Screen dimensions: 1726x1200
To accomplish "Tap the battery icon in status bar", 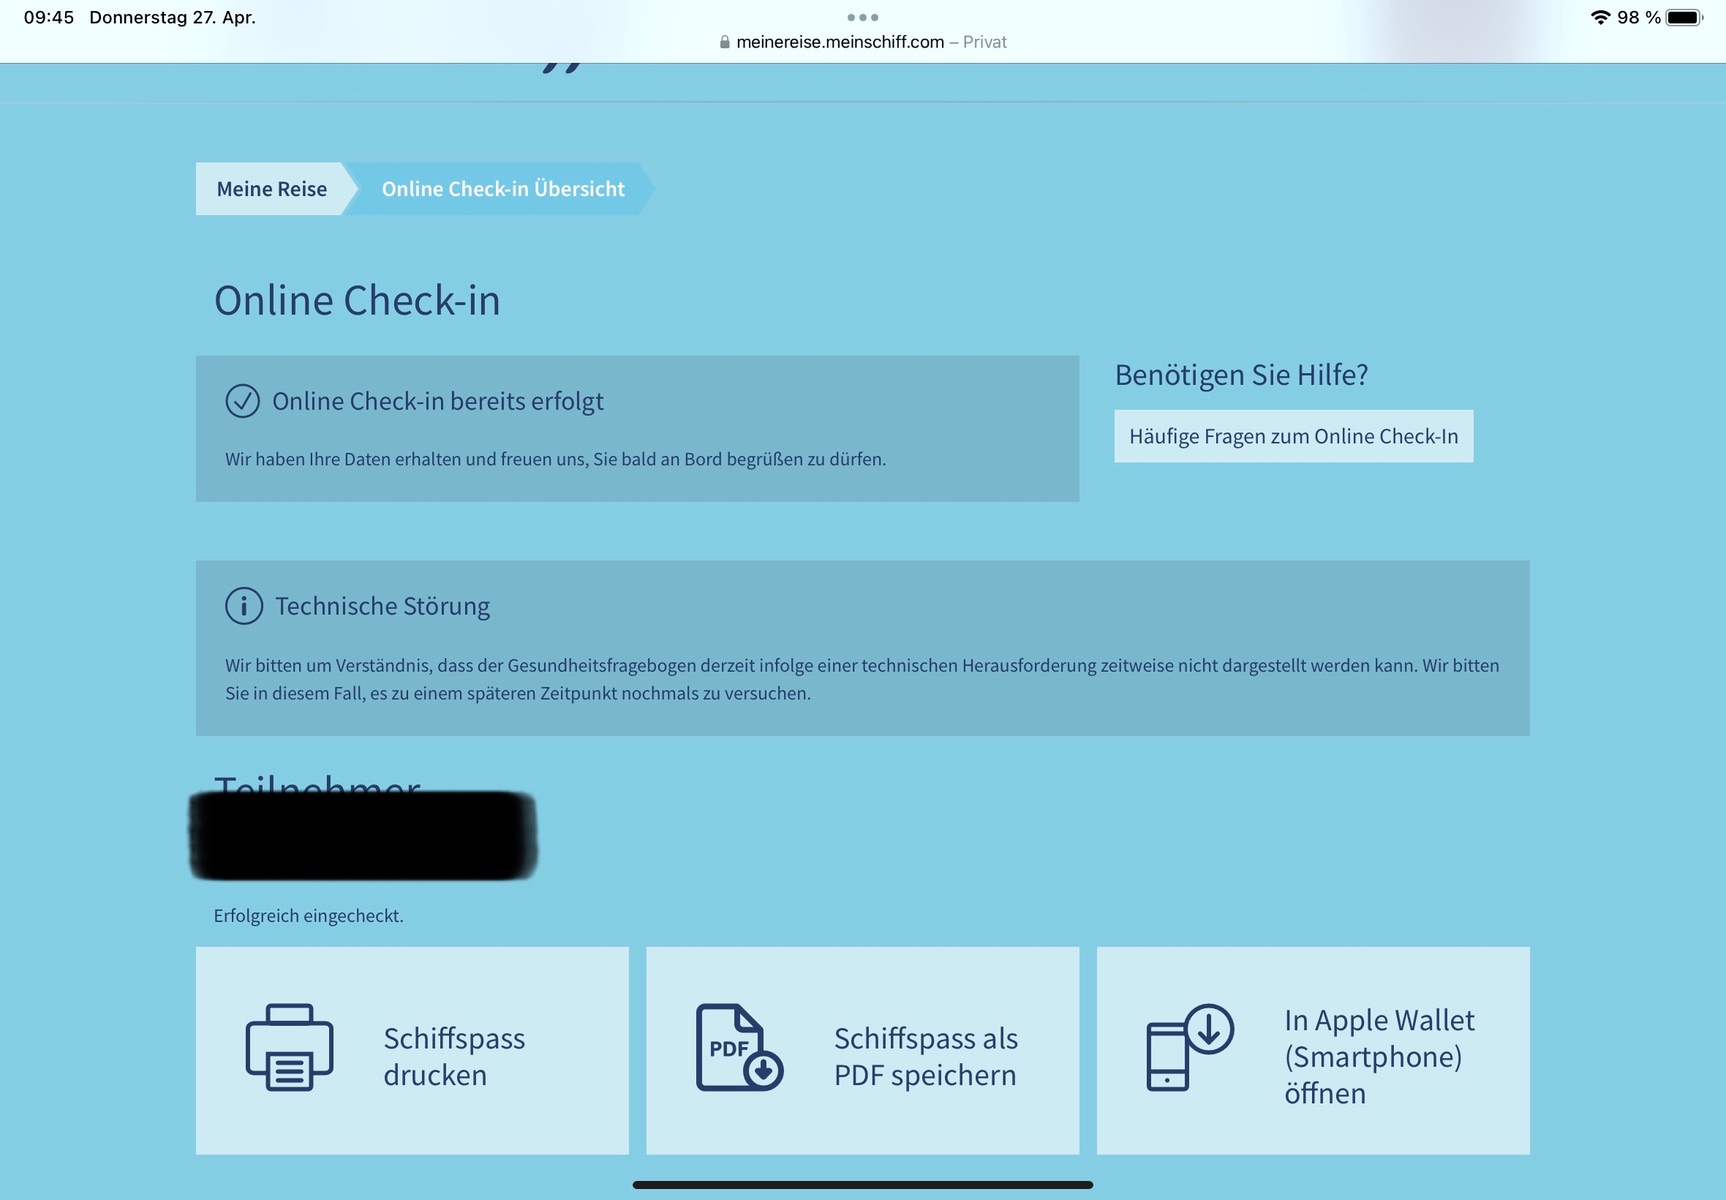I will click(x=1684, y=17).
